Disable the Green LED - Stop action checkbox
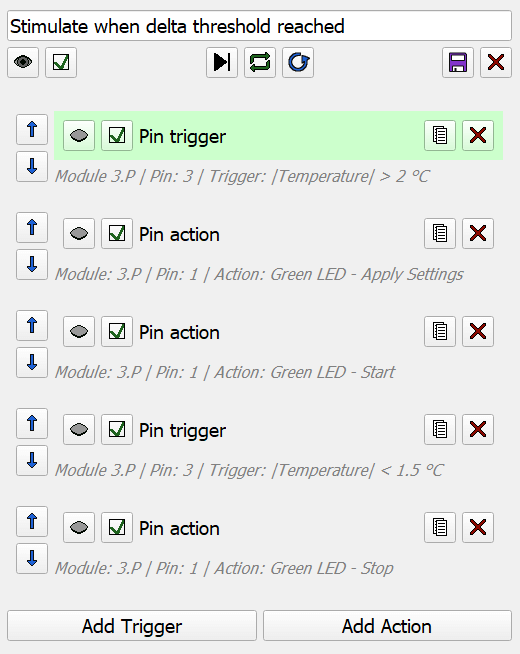Image resolution: width=520 pixels, height=654 pixels. 117,528
